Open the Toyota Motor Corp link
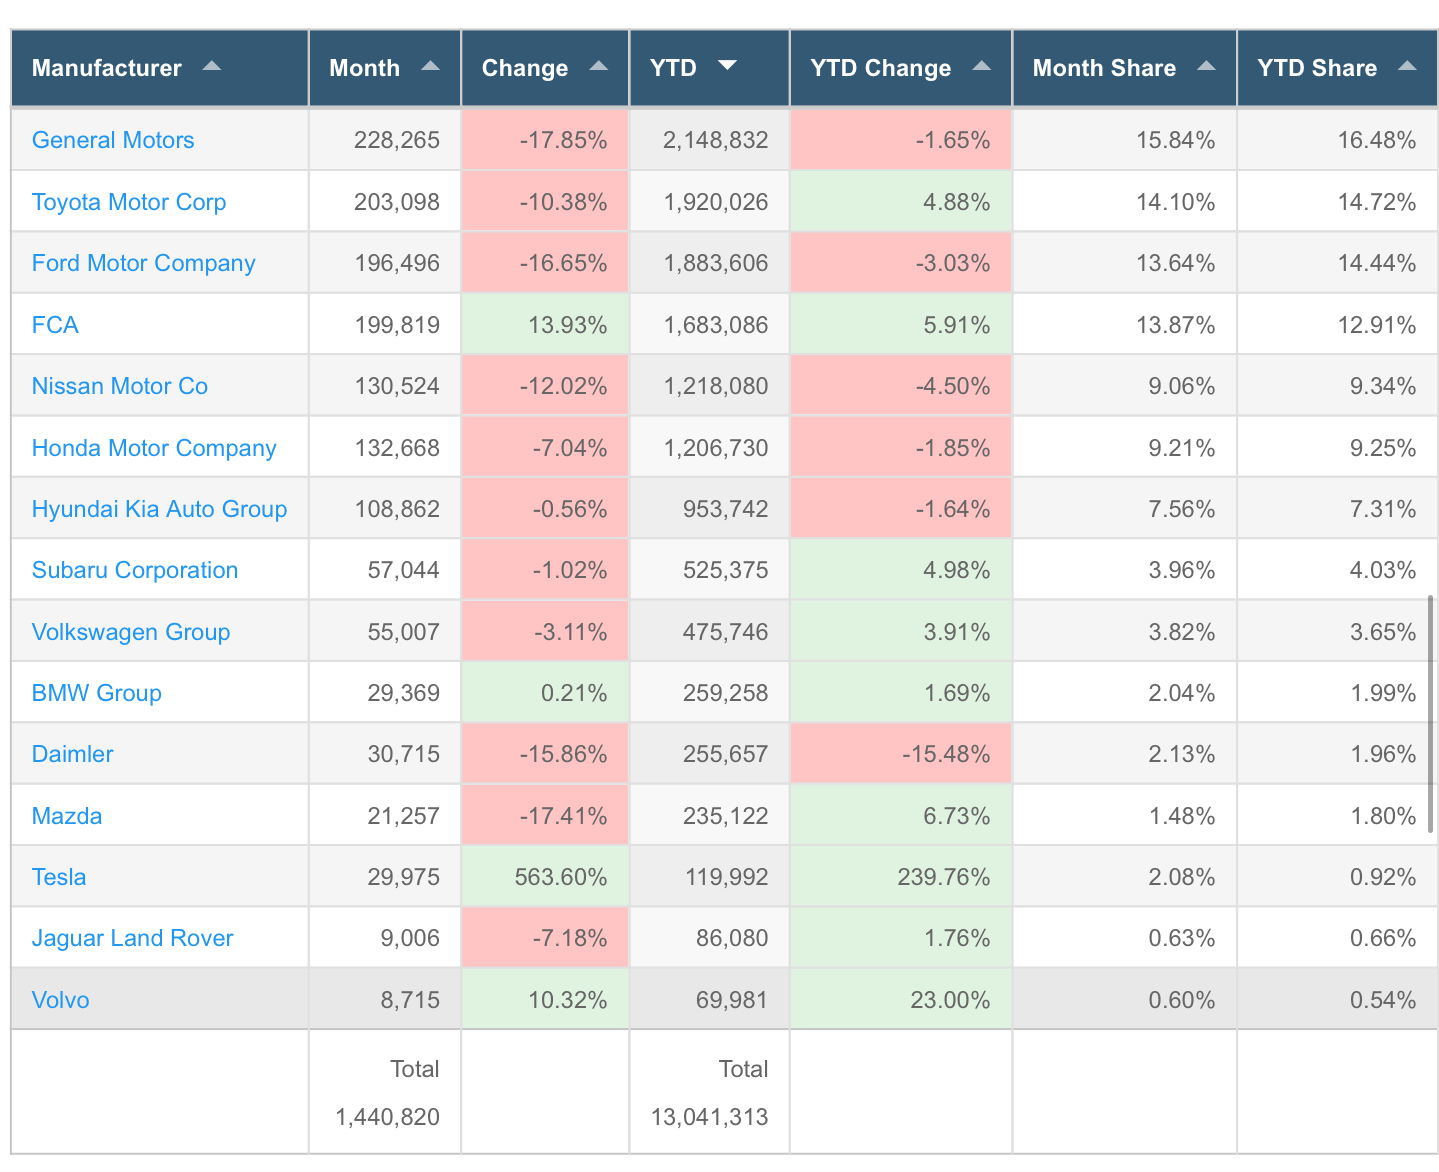This screenshot has width=1439, height=1172. 129,202
